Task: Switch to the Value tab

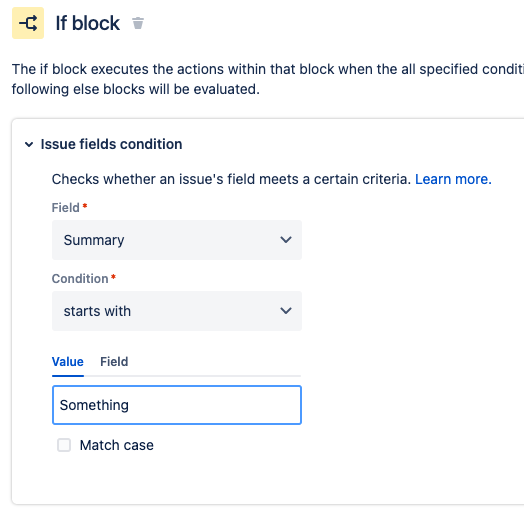Action: tap(68, 362)
